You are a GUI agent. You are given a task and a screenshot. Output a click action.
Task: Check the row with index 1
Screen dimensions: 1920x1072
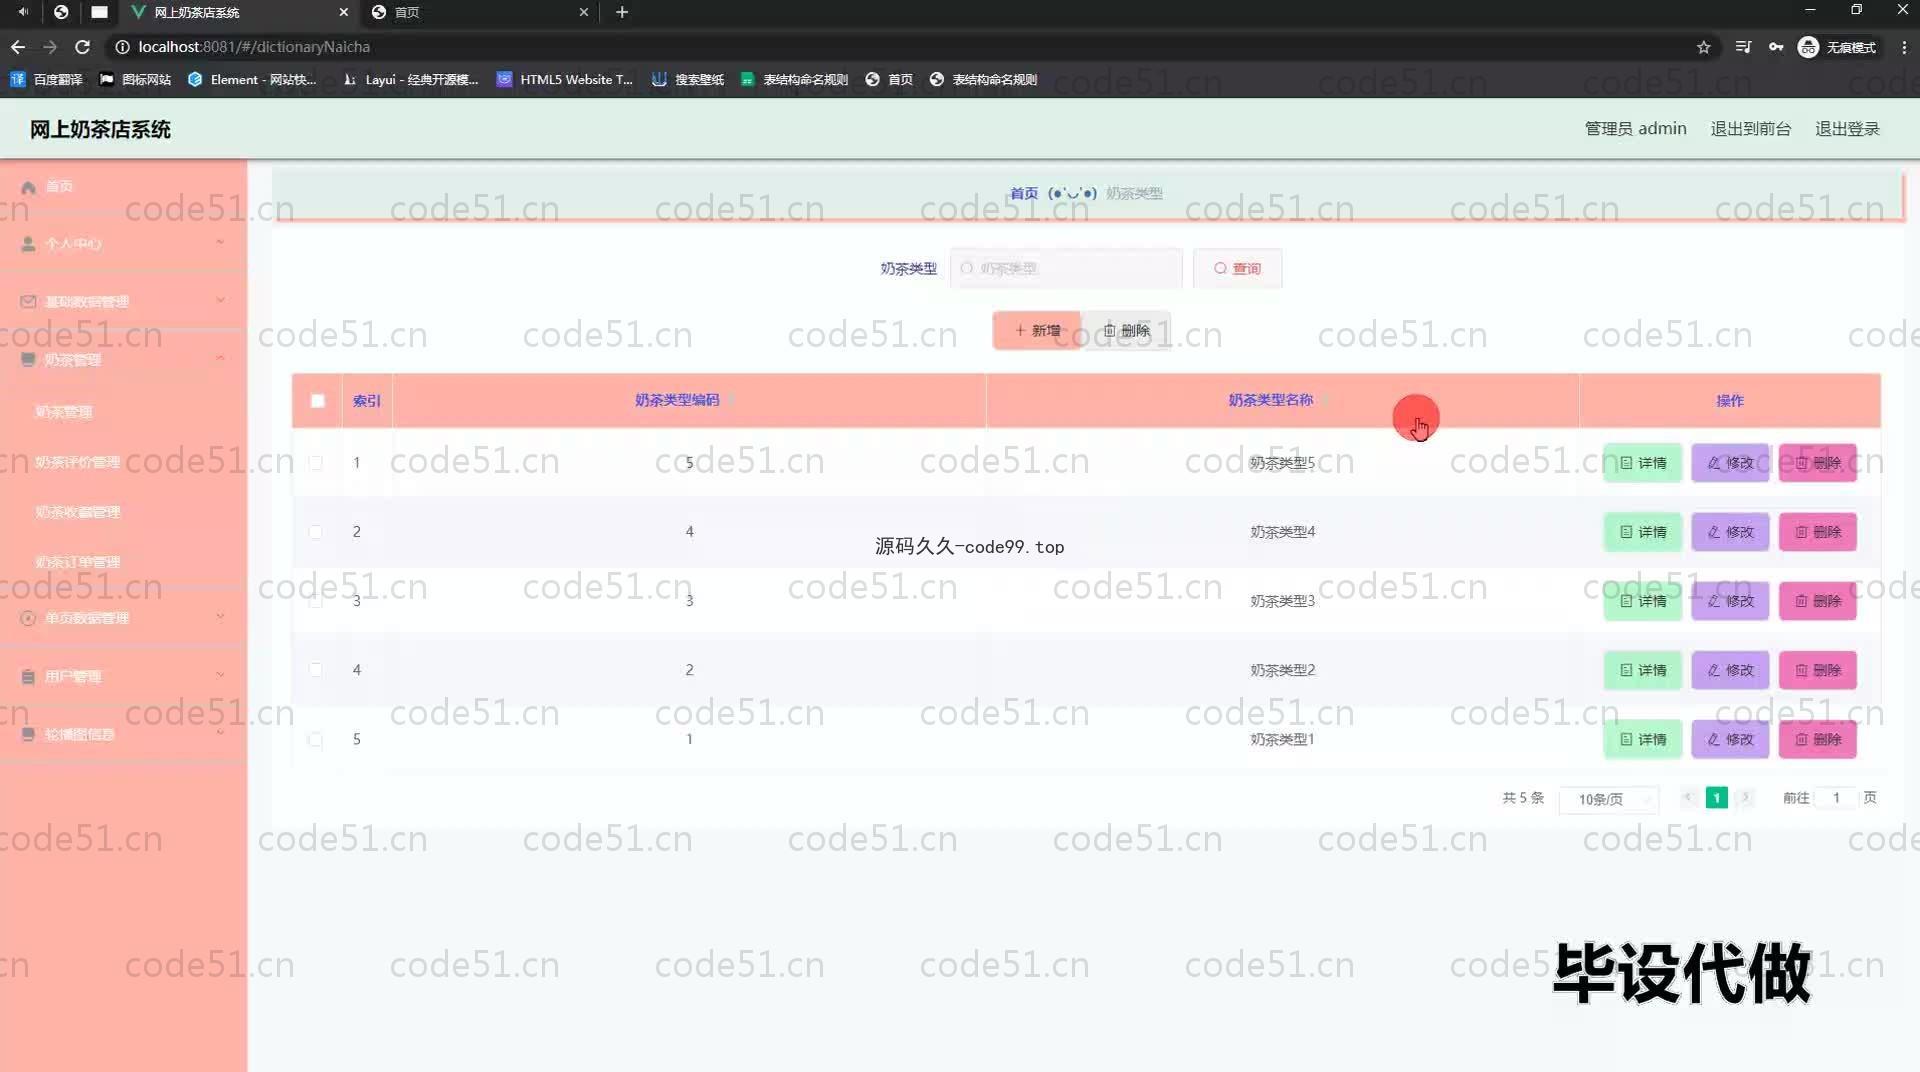[315, 462]
